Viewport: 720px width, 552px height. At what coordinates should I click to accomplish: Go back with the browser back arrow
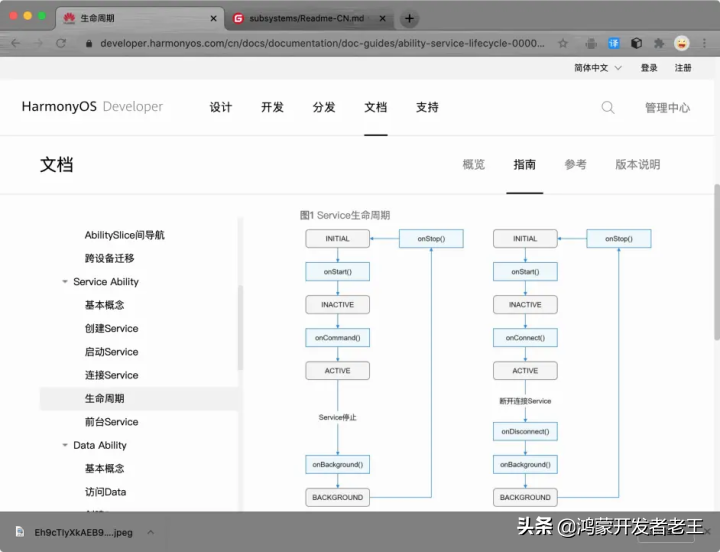pos(16,43)
